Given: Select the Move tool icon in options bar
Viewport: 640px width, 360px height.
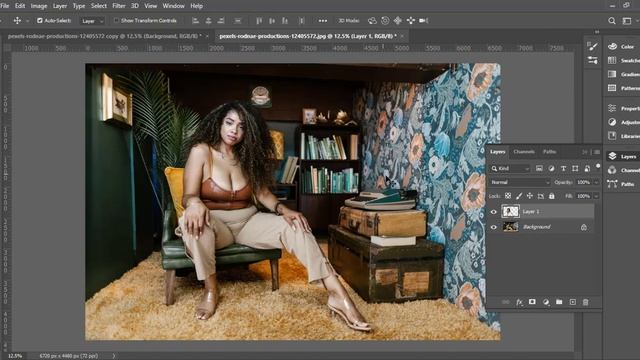Looking at the screenshot, I should coord(17,20).
